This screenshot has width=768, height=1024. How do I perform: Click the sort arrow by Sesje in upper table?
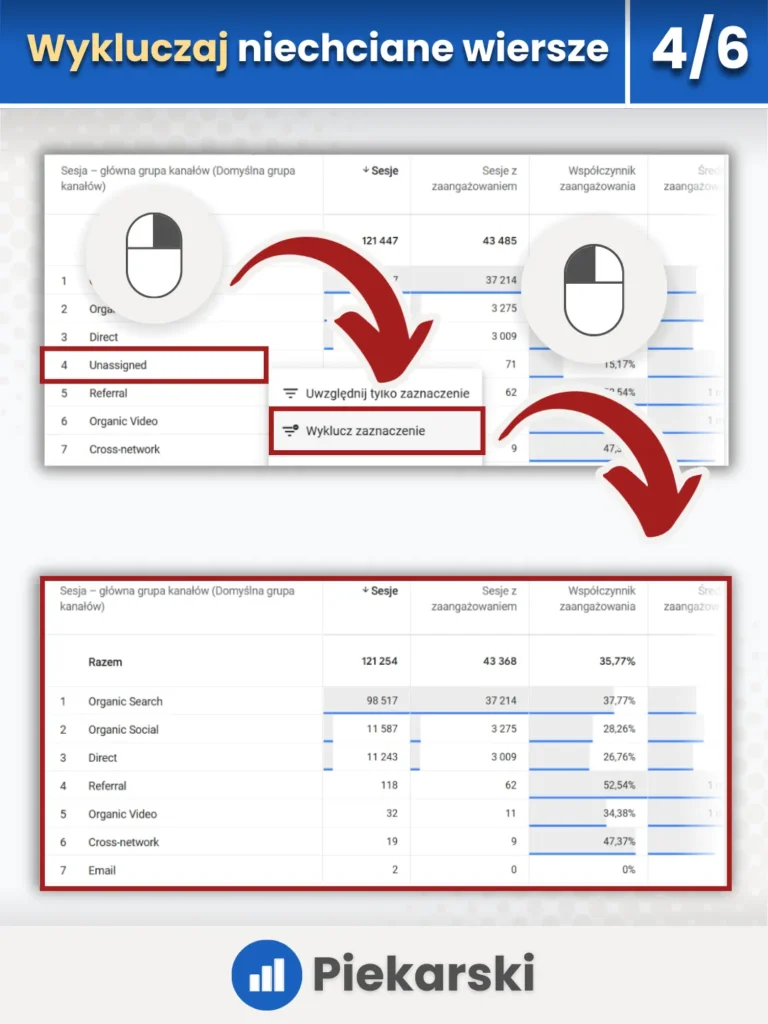point(366,170)
